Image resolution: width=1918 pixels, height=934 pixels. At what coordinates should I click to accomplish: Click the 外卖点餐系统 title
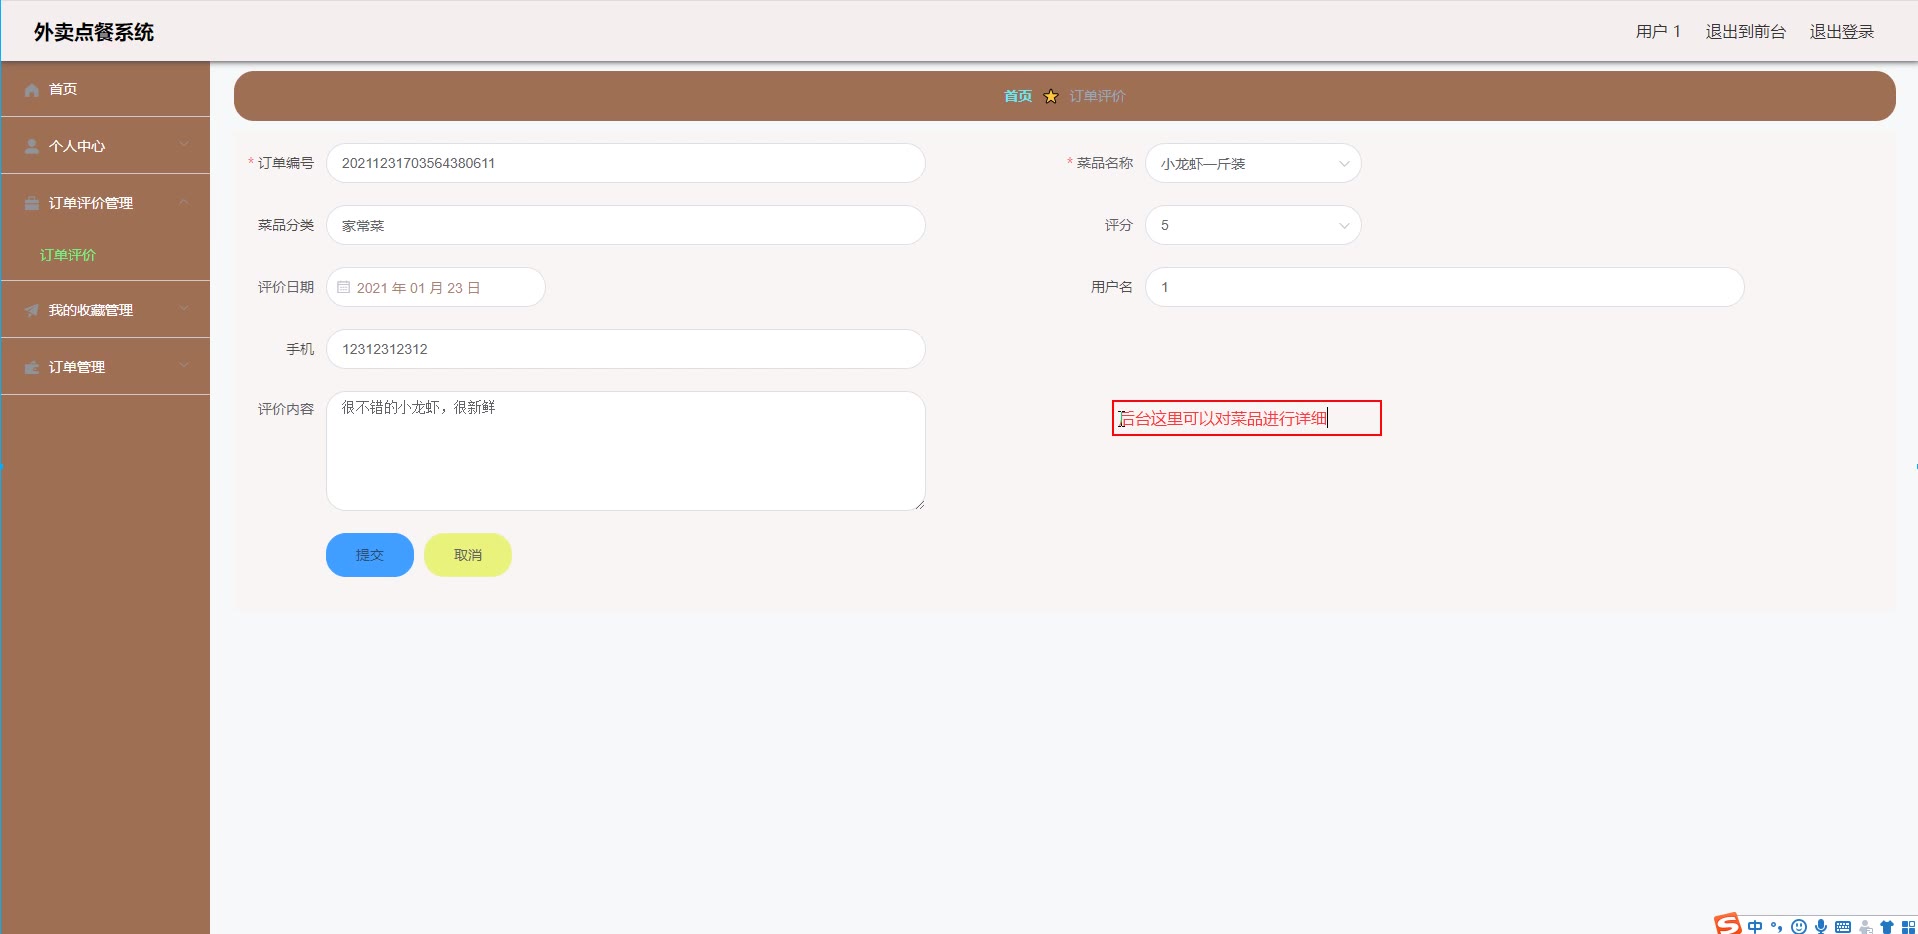click(x=94, y=32)
